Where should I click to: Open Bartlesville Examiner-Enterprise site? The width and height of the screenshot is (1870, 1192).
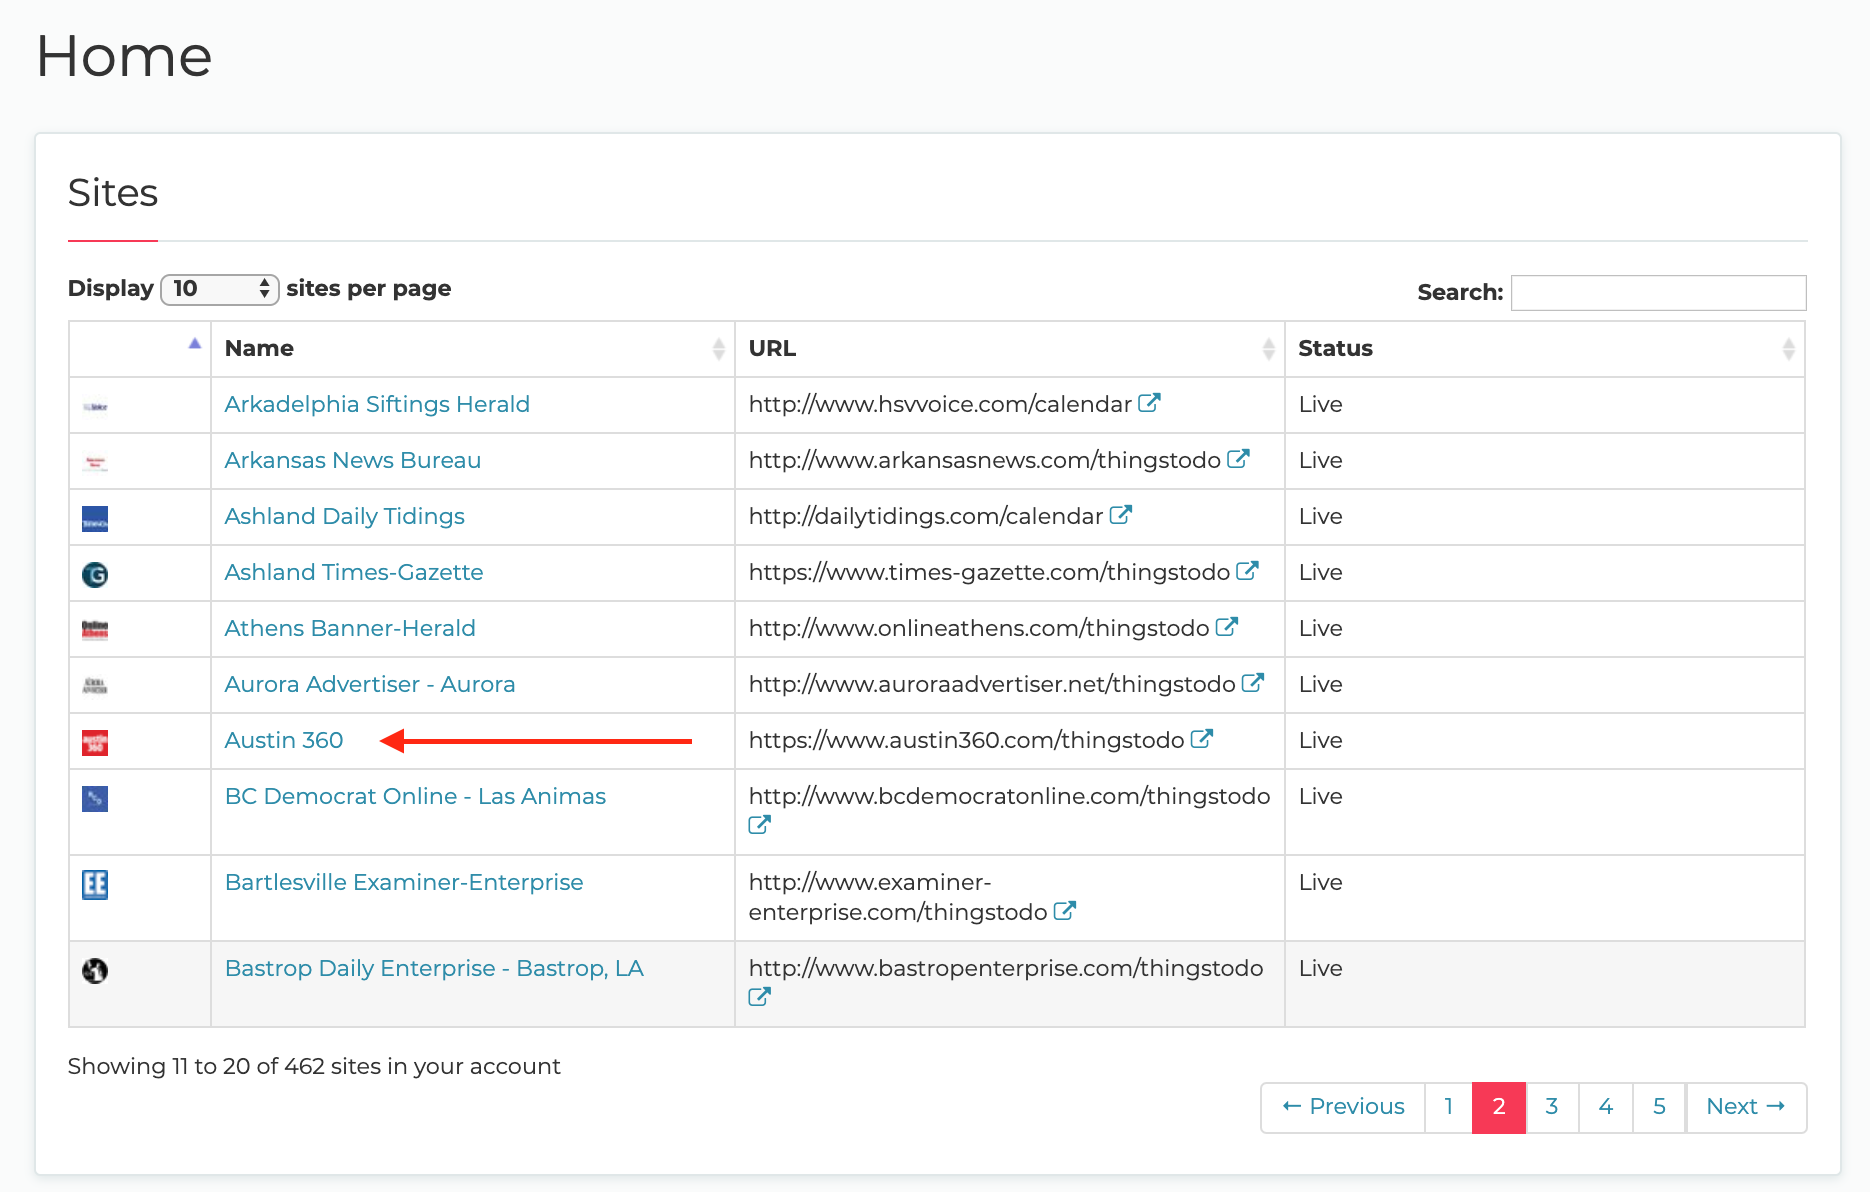click(x=404, y=882)
